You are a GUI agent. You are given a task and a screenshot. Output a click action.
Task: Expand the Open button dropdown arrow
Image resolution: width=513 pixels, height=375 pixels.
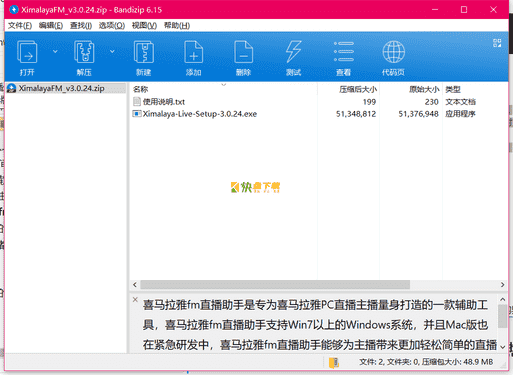(x=55, y=52)
